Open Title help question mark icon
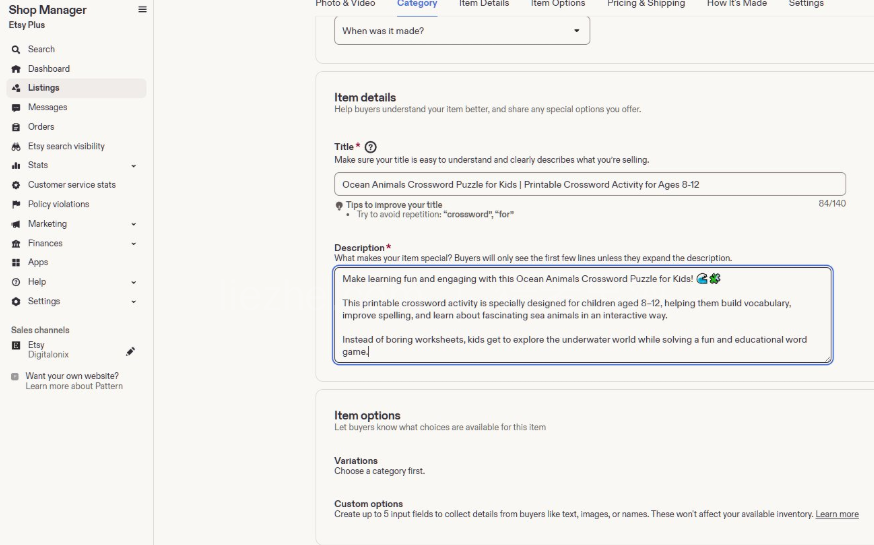The width and height of the screenshot is (874, 545). click(x=370, y=147)
